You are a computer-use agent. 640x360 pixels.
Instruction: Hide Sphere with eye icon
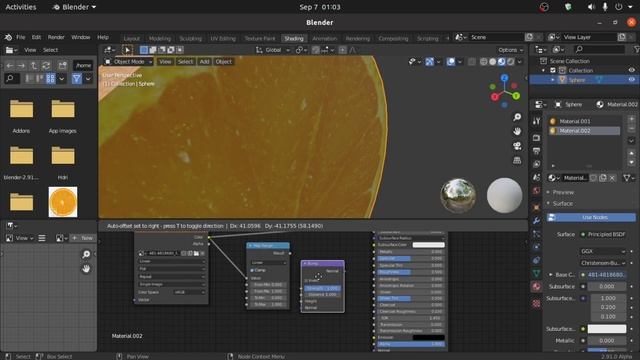coord(631,80)
